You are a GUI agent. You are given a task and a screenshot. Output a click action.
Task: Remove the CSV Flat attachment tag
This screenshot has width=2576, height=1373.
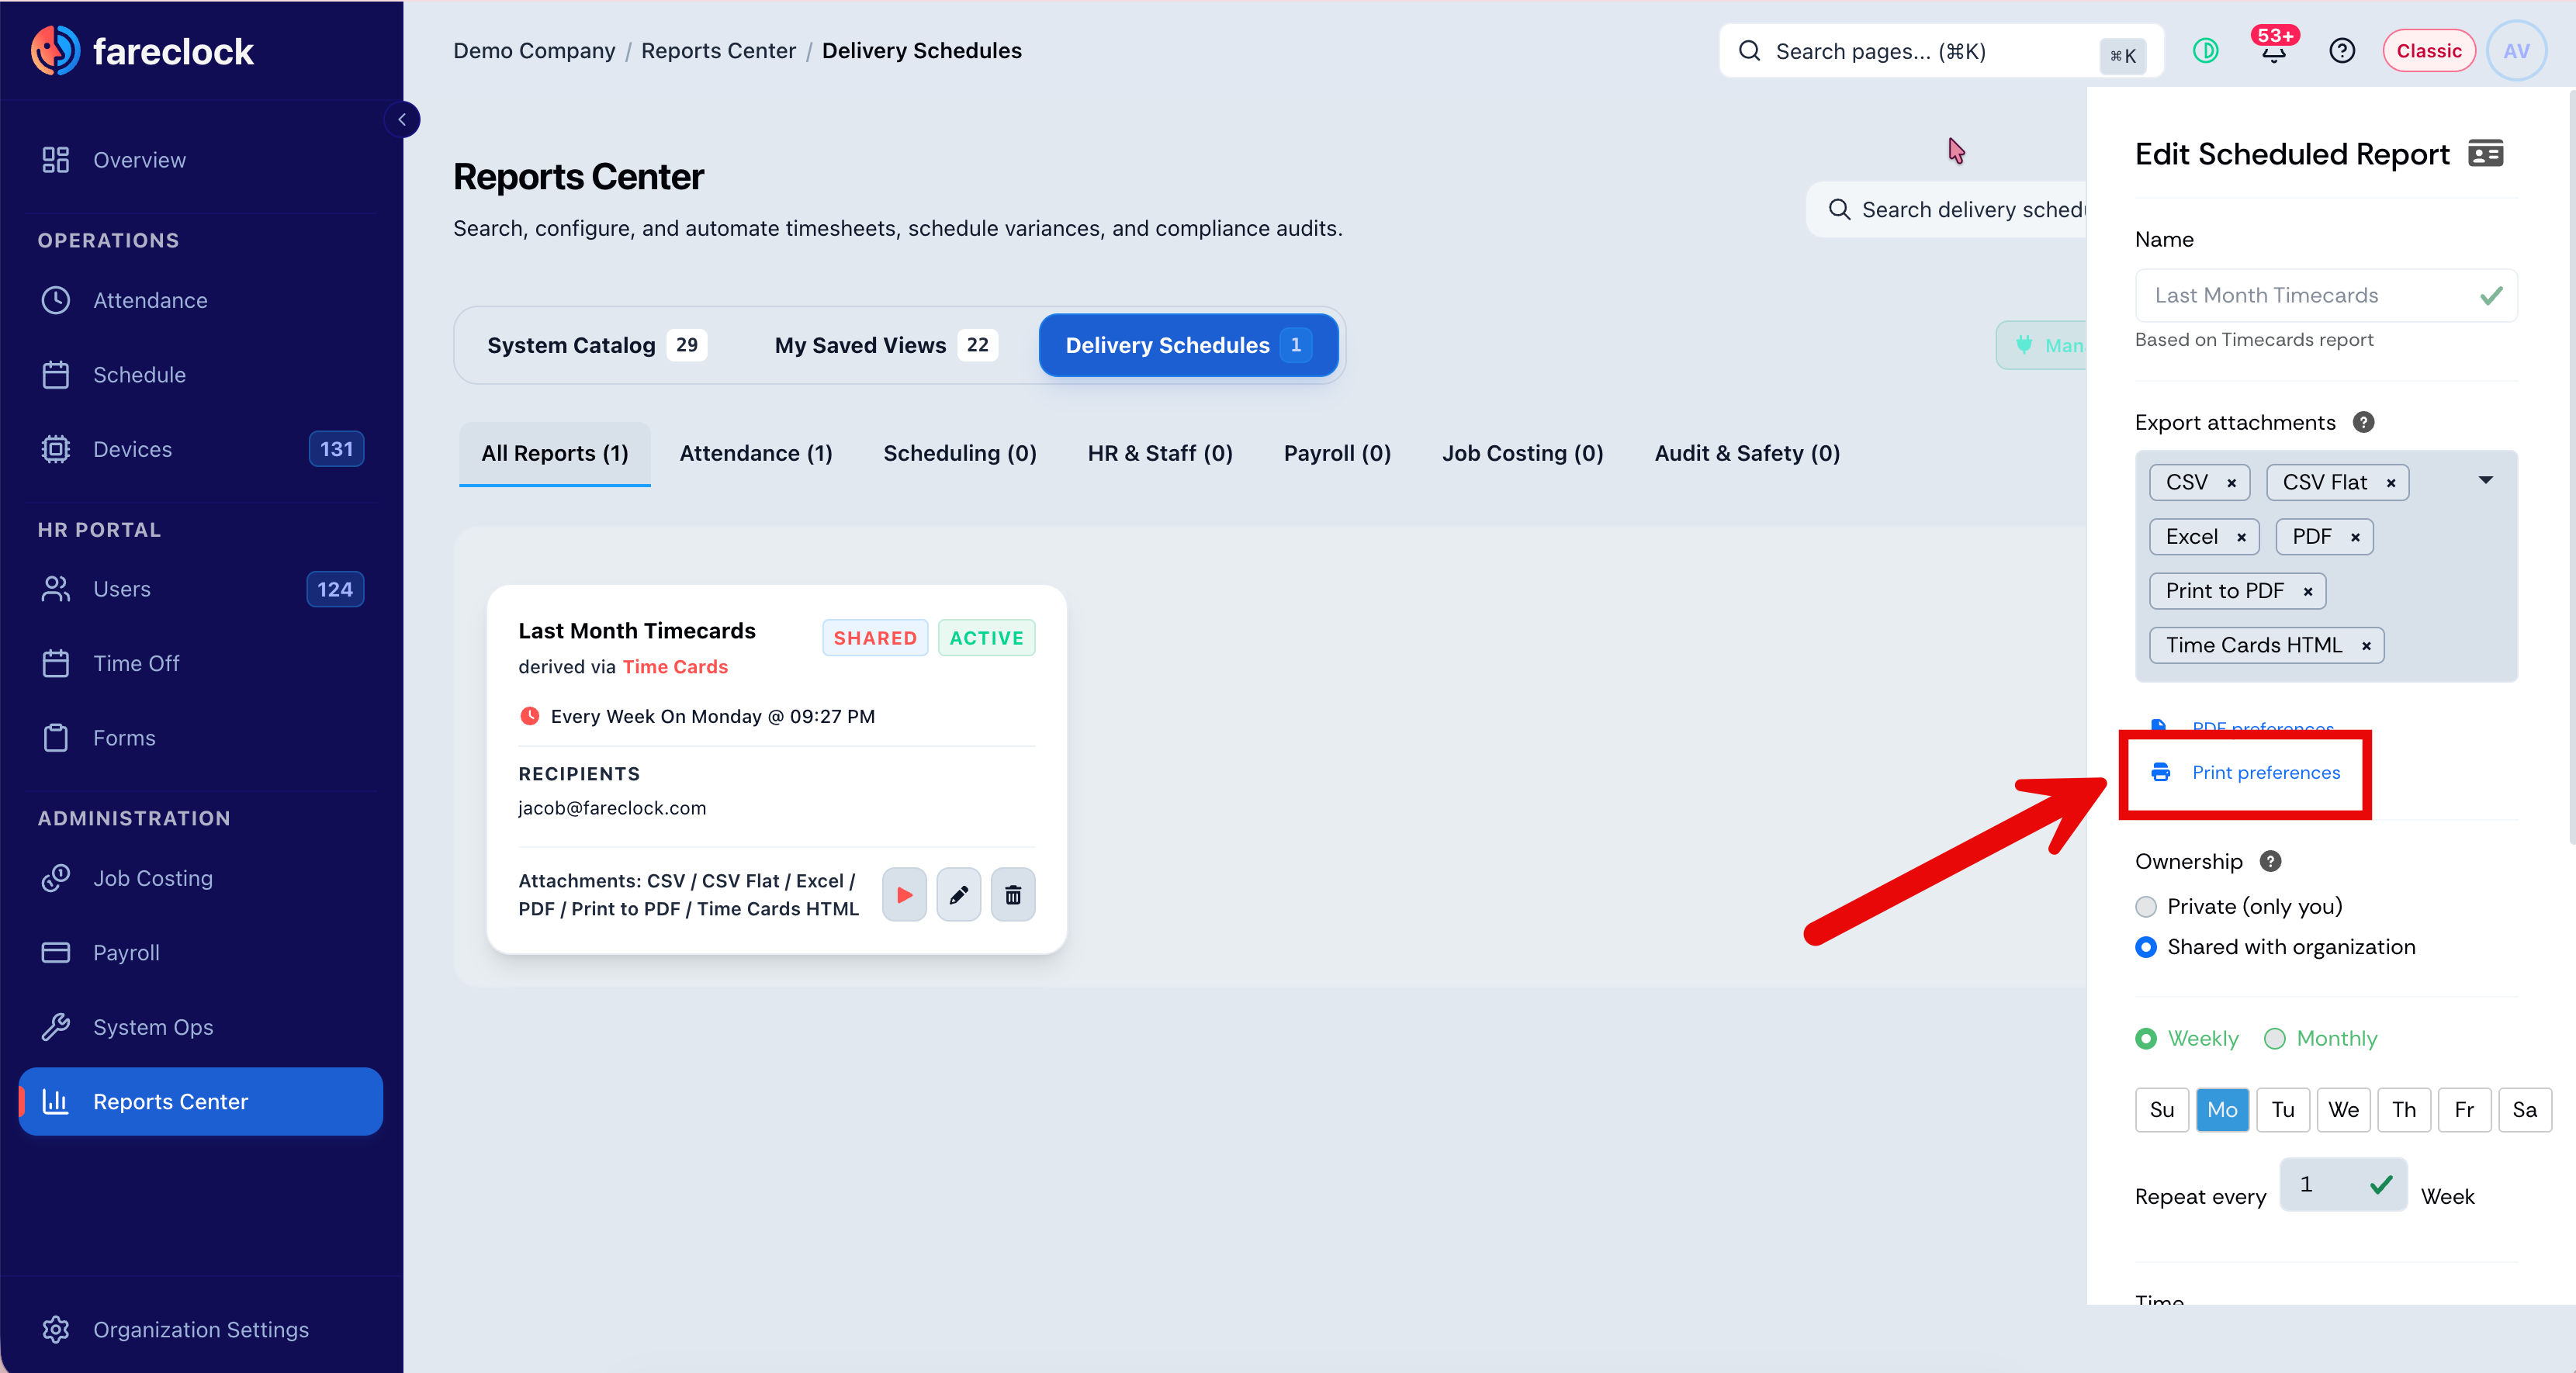point(2390,483)
